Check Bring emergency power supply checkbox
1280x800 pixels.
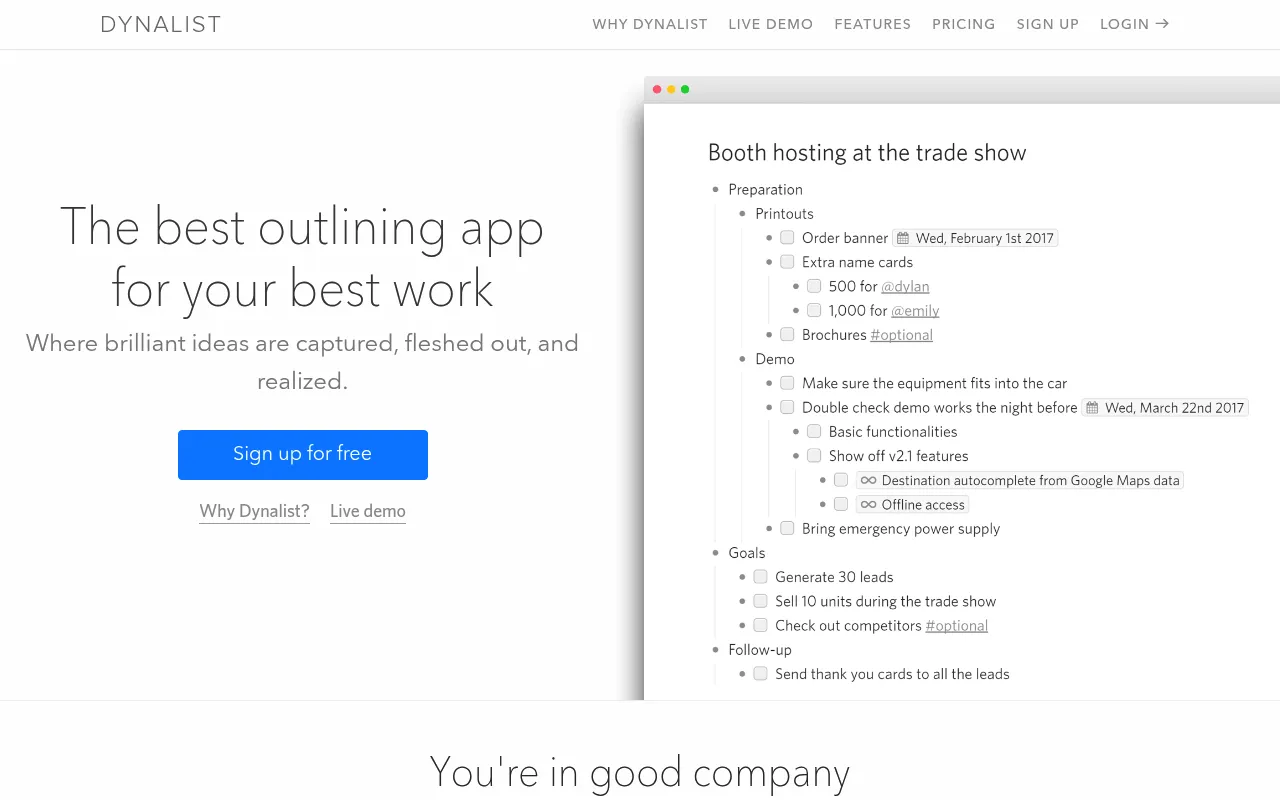(787, 528)
